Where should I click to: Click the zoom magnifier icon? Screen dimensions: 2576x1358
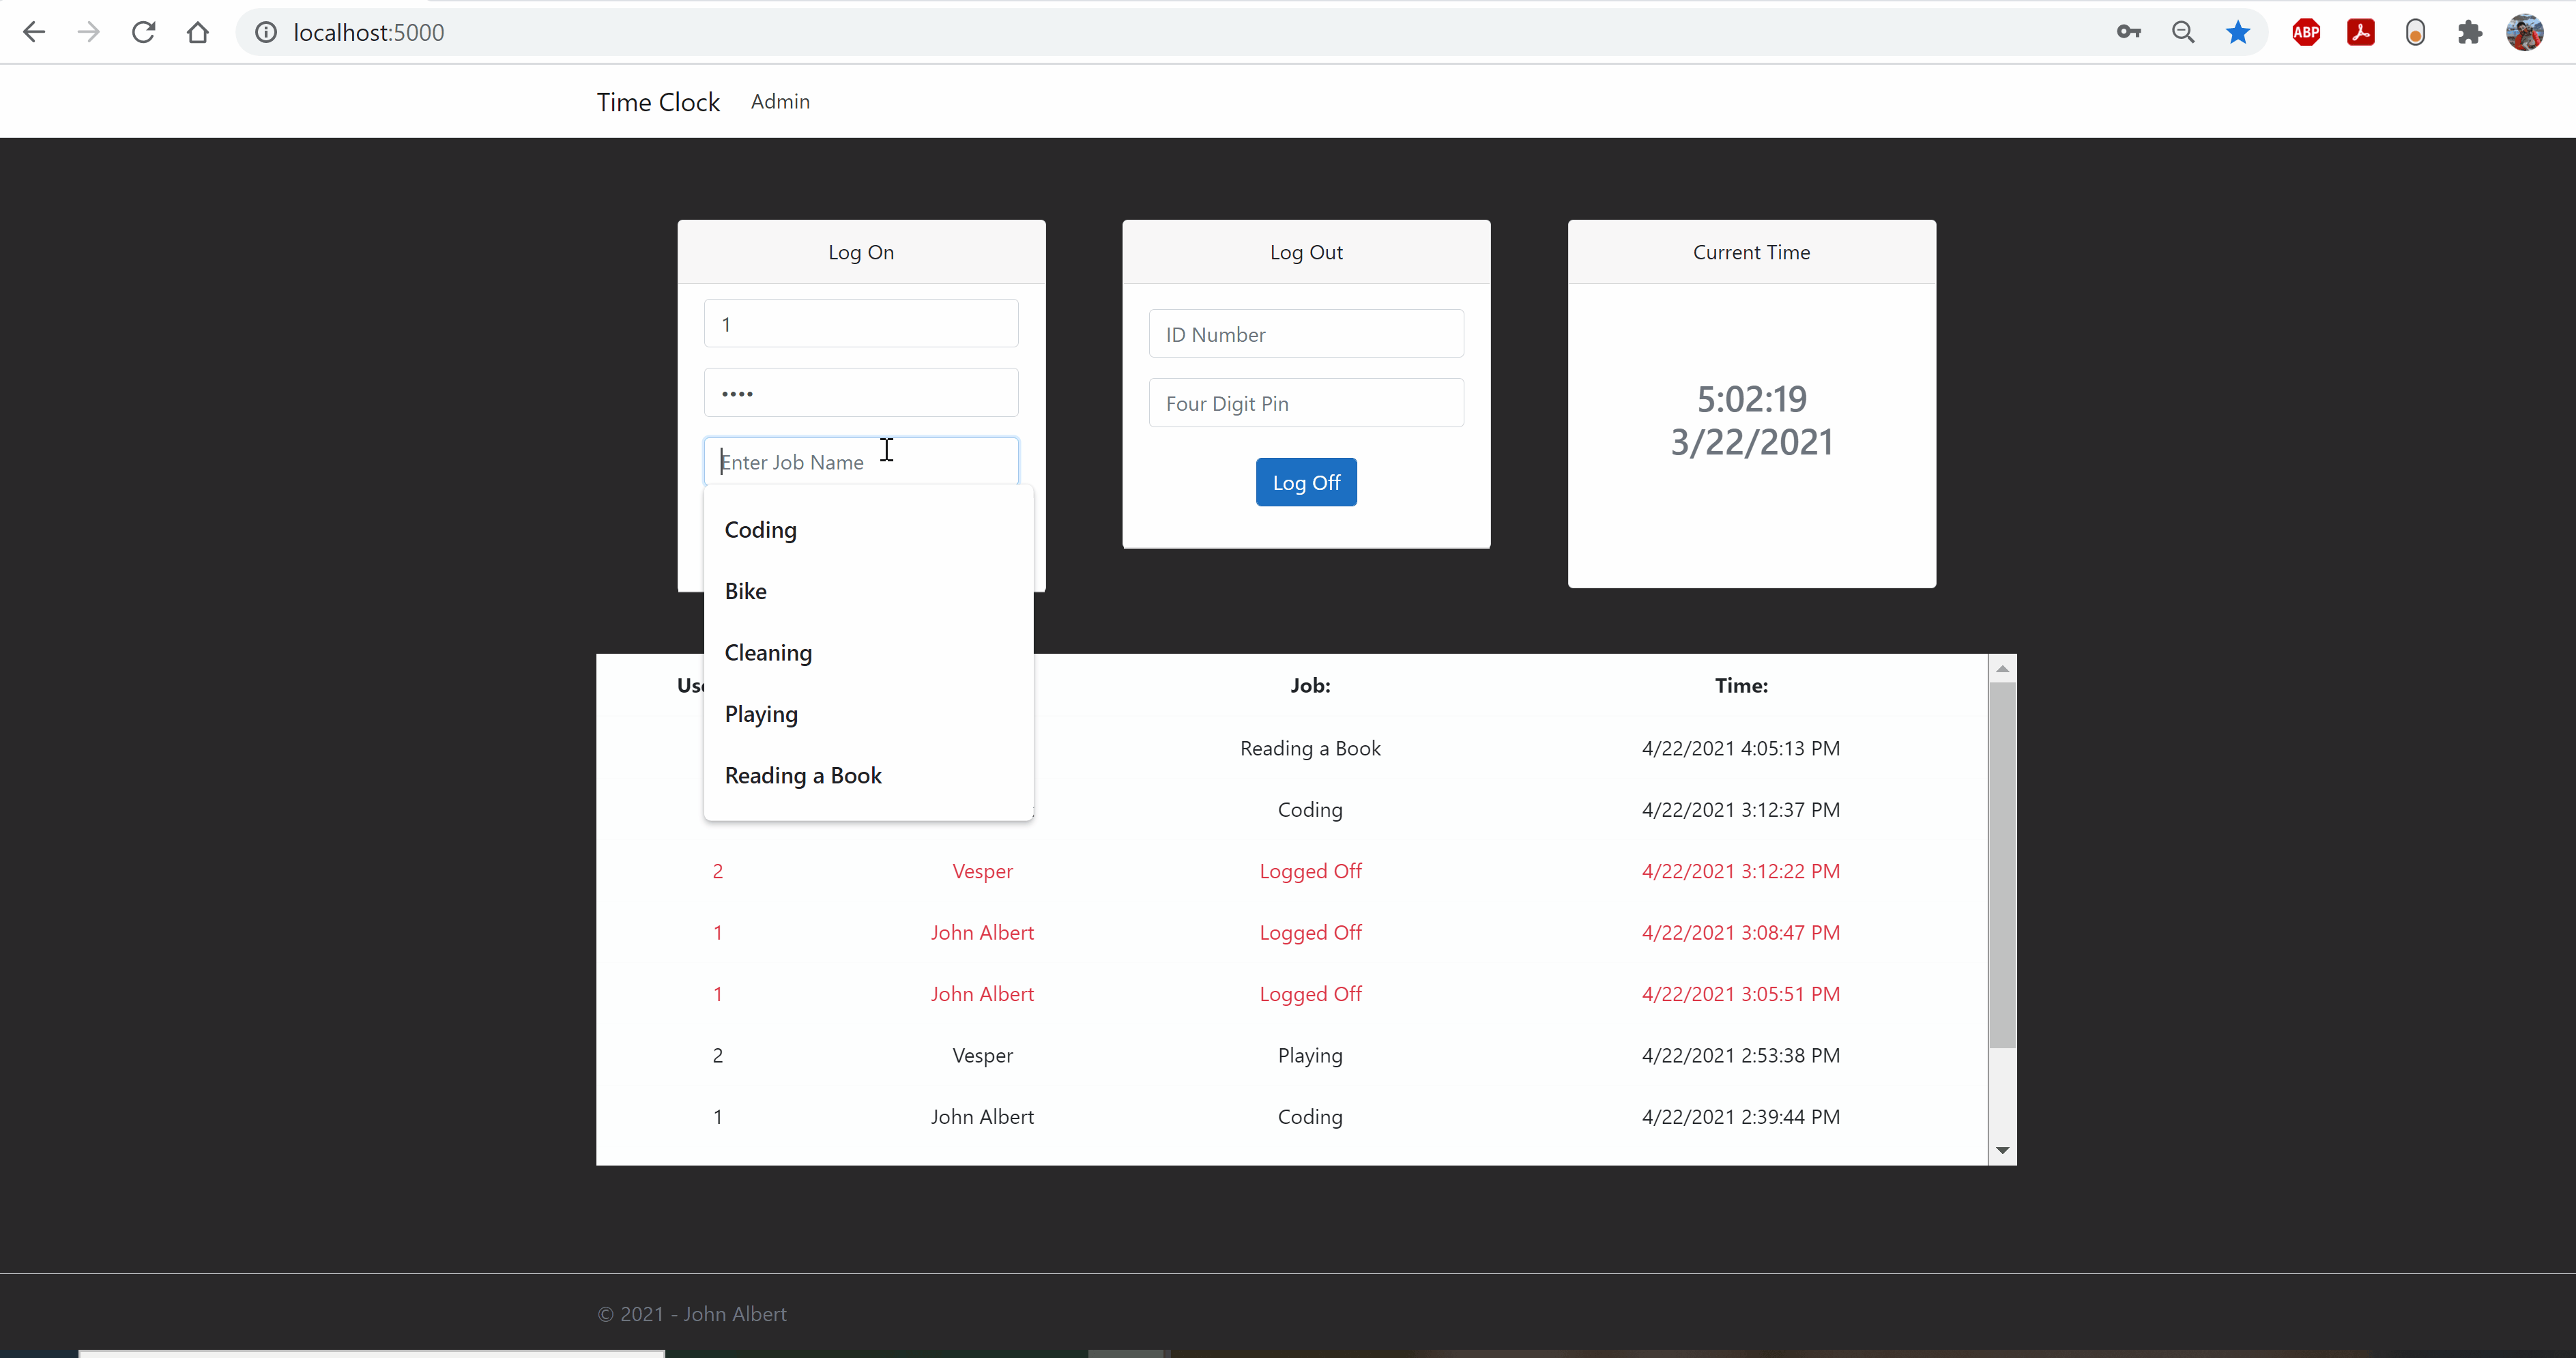pyautogui.click(x=2183, y=32)
